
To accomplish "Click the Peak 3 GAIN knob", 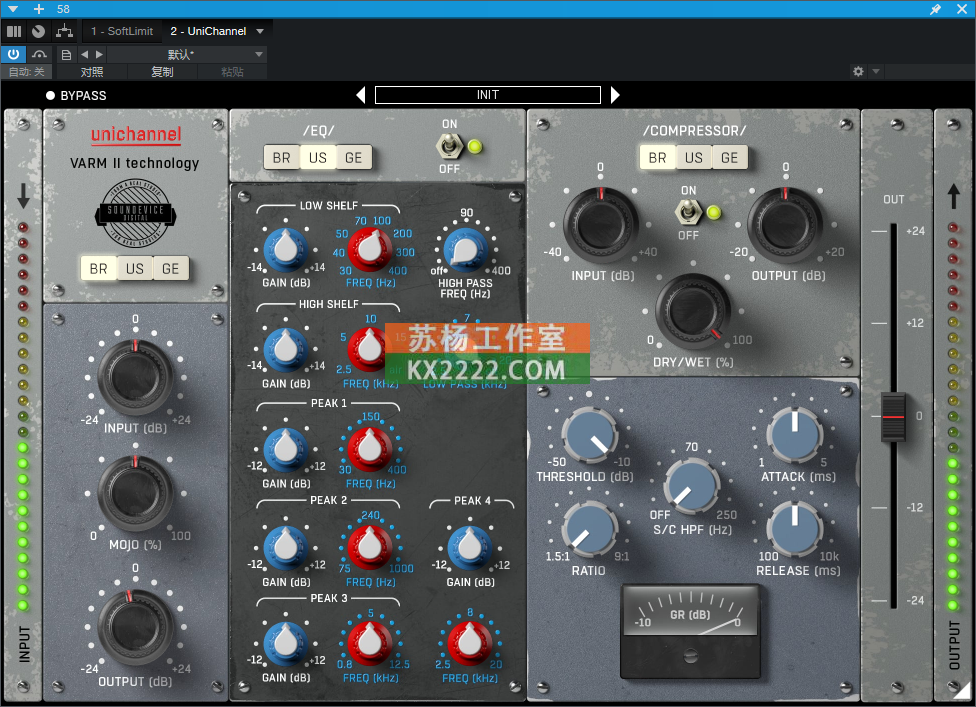I will [x=286, y=644].
